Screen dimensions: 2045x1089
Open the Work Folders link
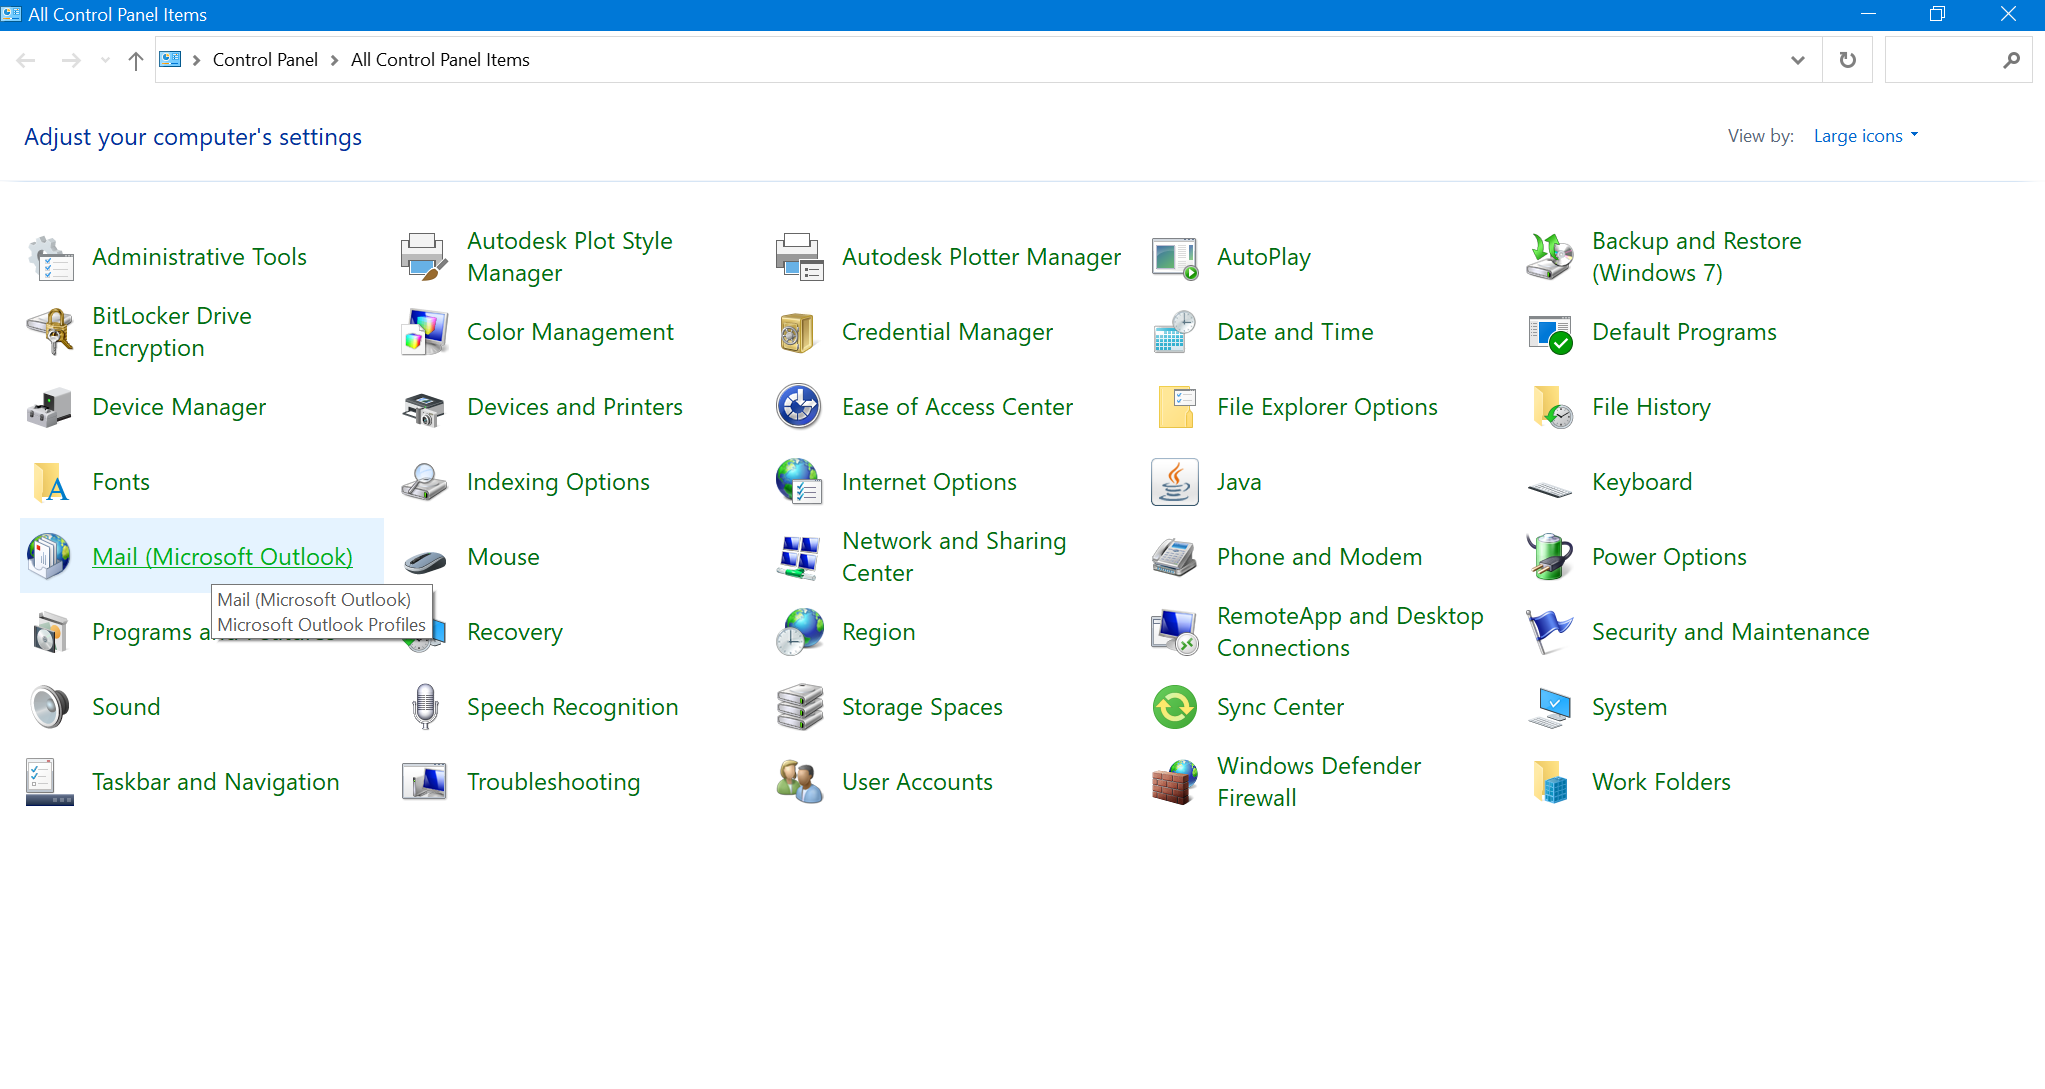tap(1661, 782)
